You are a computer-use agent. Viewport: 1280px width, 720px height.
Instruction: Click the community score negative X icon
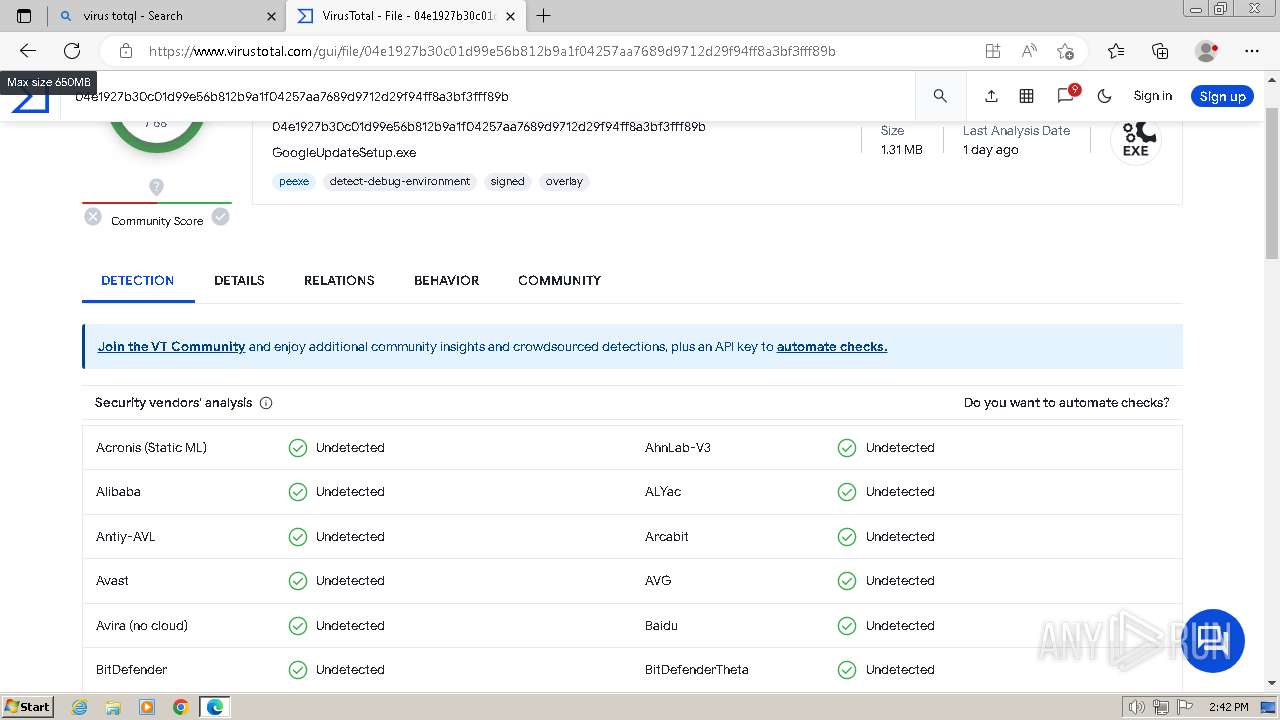pos(93,216)
